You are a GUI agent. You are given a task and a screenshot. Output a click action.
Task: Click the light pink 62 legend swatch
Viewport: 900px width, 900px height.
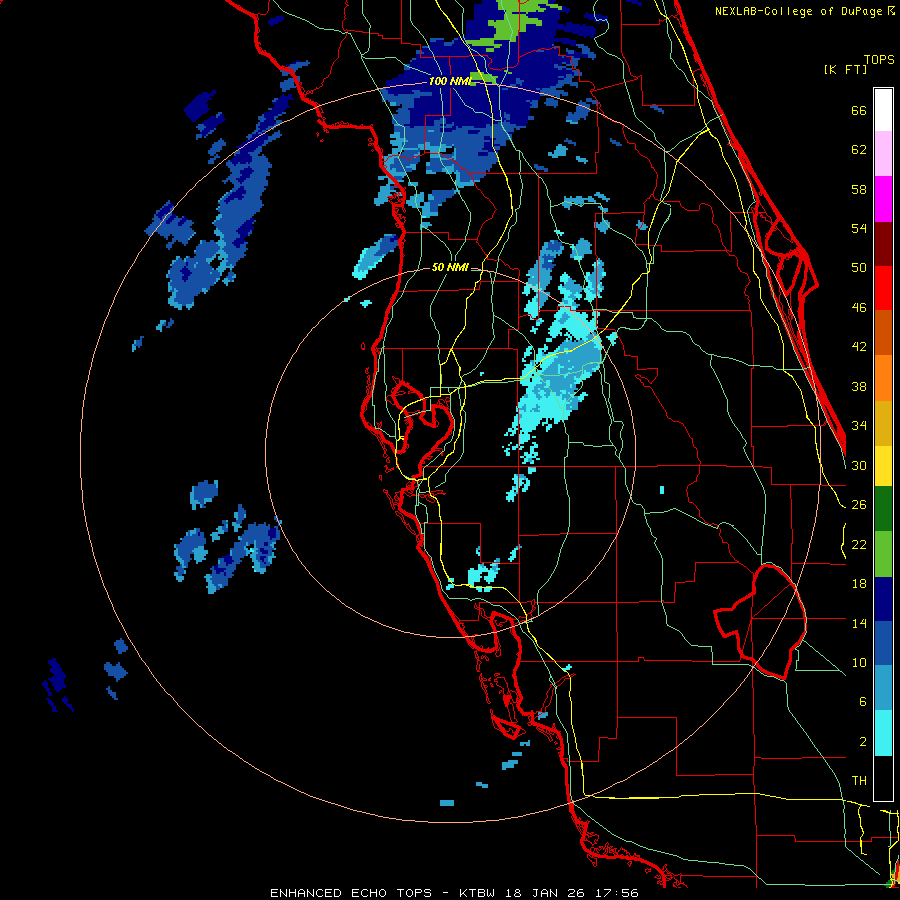click(x=883, y=153)
